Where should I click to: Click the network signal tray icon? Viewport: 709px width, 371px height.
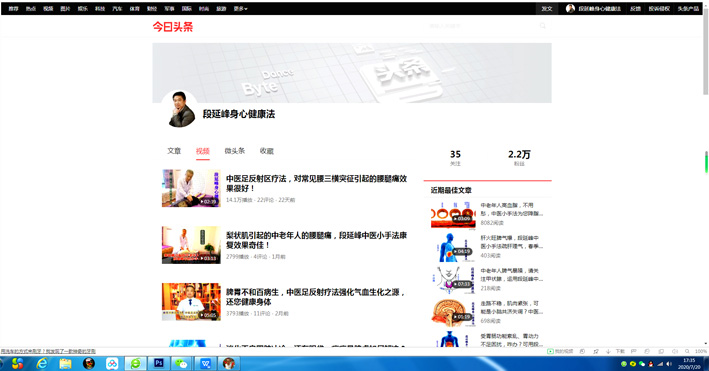(660, 364)
